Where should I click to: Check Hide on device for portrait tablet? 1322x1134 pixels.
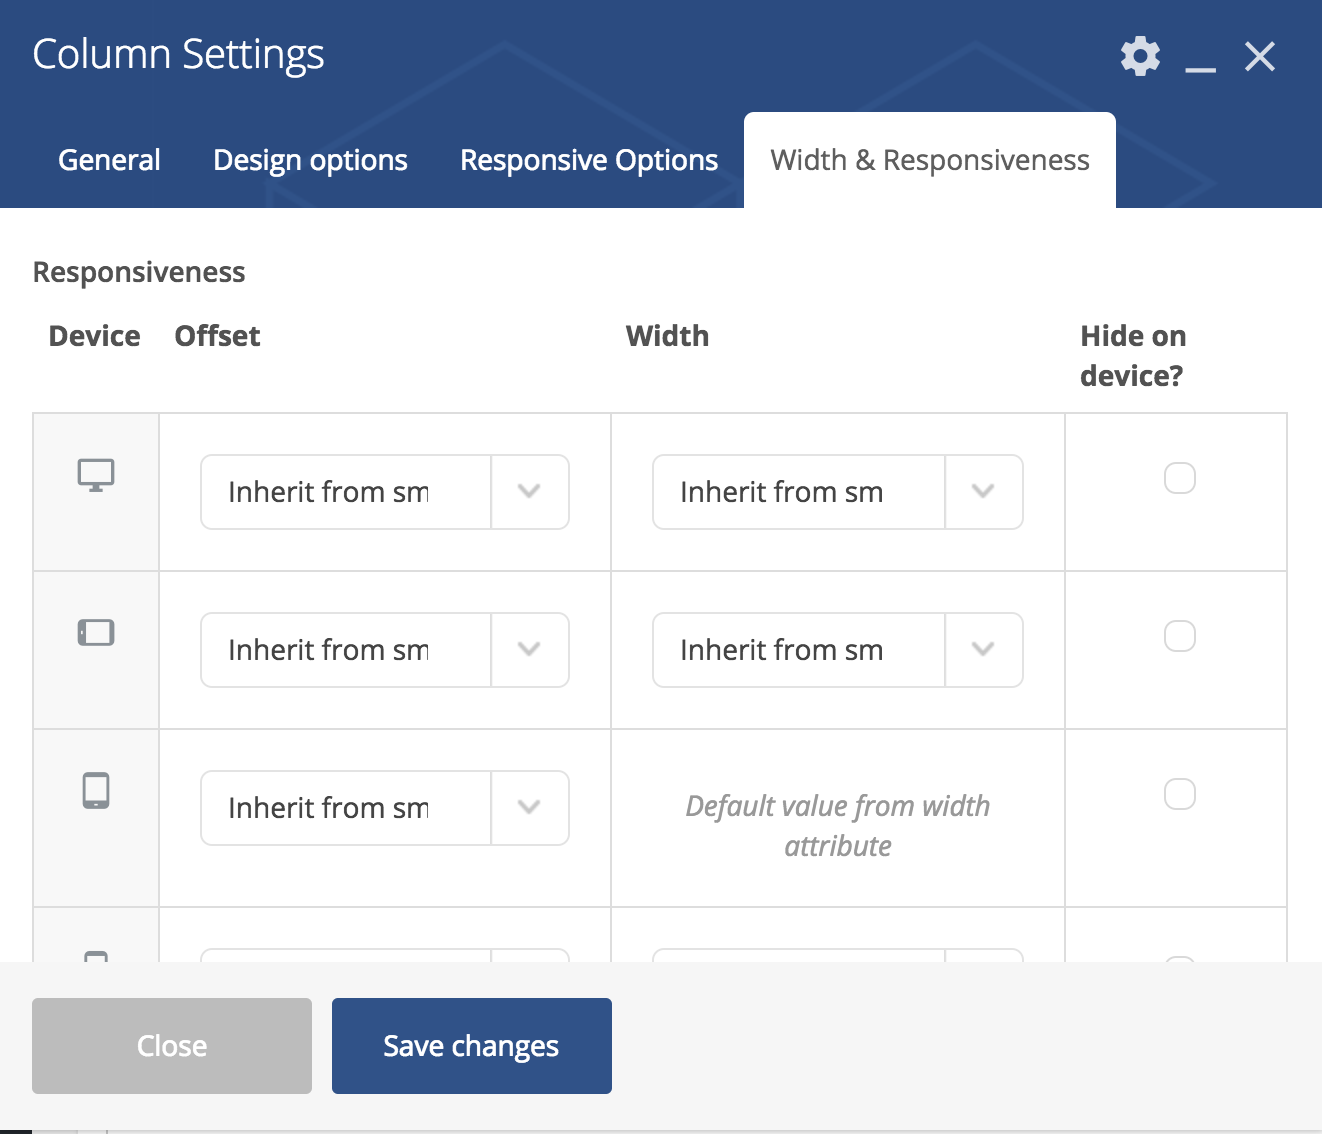[x=1180, y=794]
